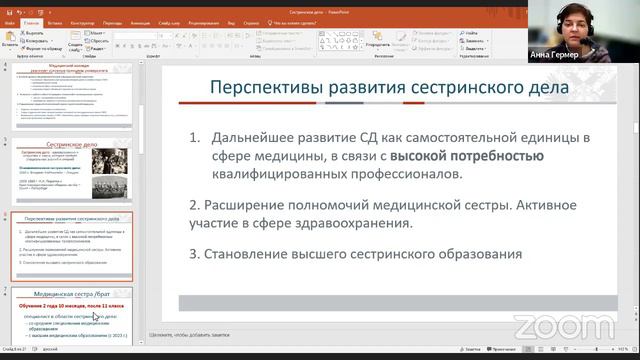Open Quick Styles (Экспресс-стили) gallery
This screenshot has height=360, width=640.
(x=401, y=40)
